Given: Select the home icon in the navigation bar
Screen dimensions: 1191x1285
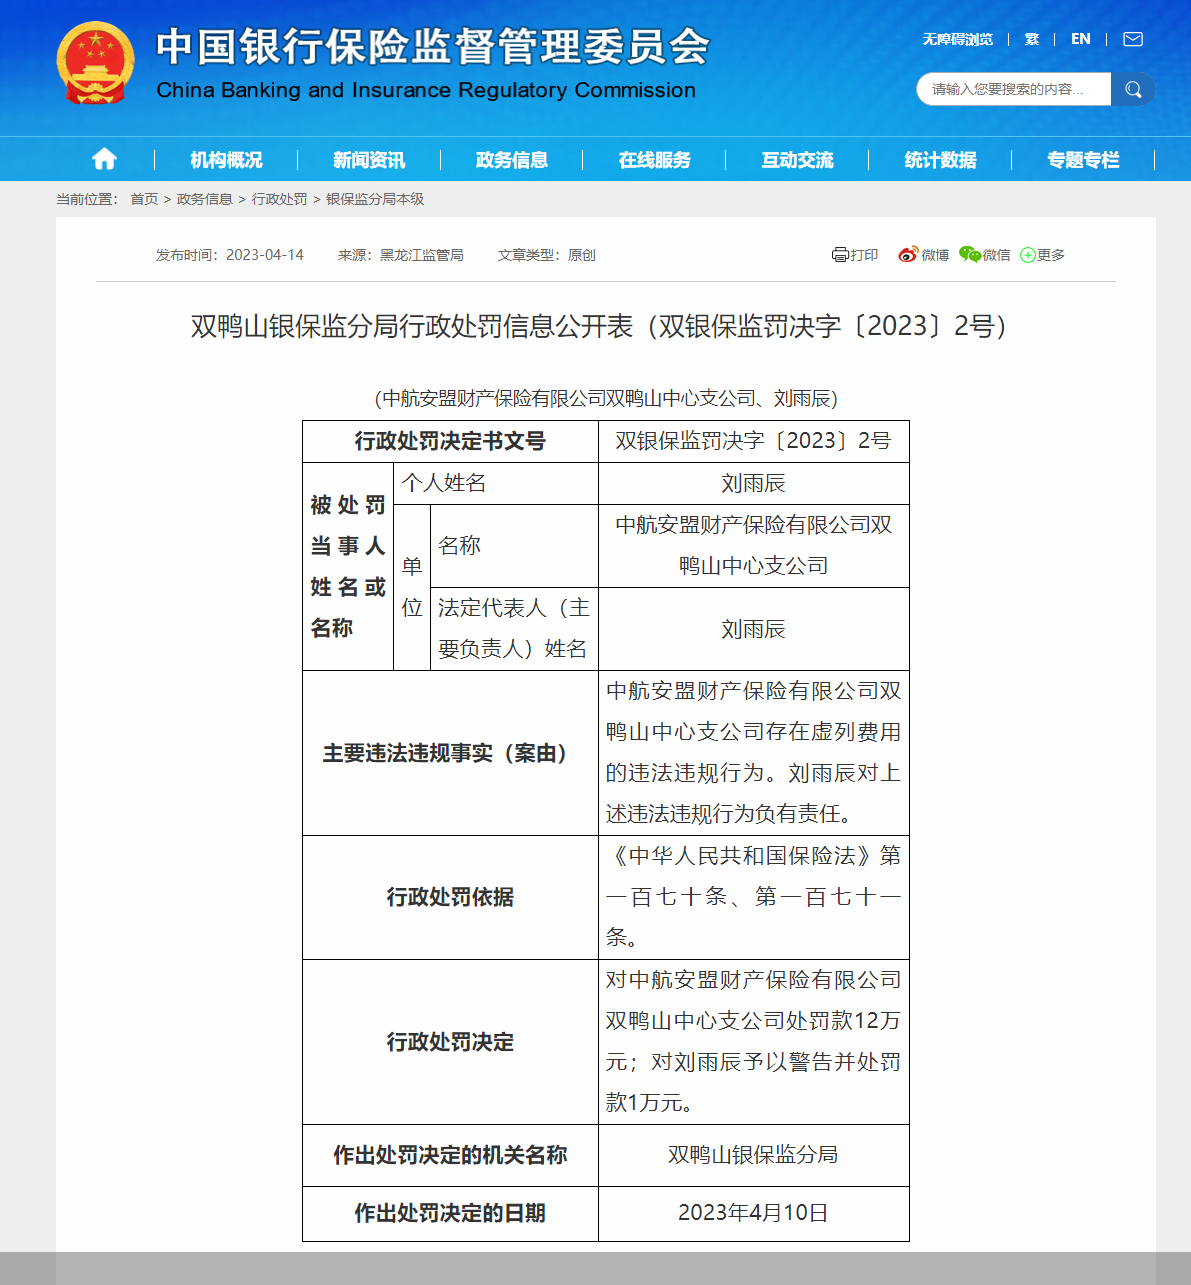Looking at the screenshot, I should coord(104,158).
